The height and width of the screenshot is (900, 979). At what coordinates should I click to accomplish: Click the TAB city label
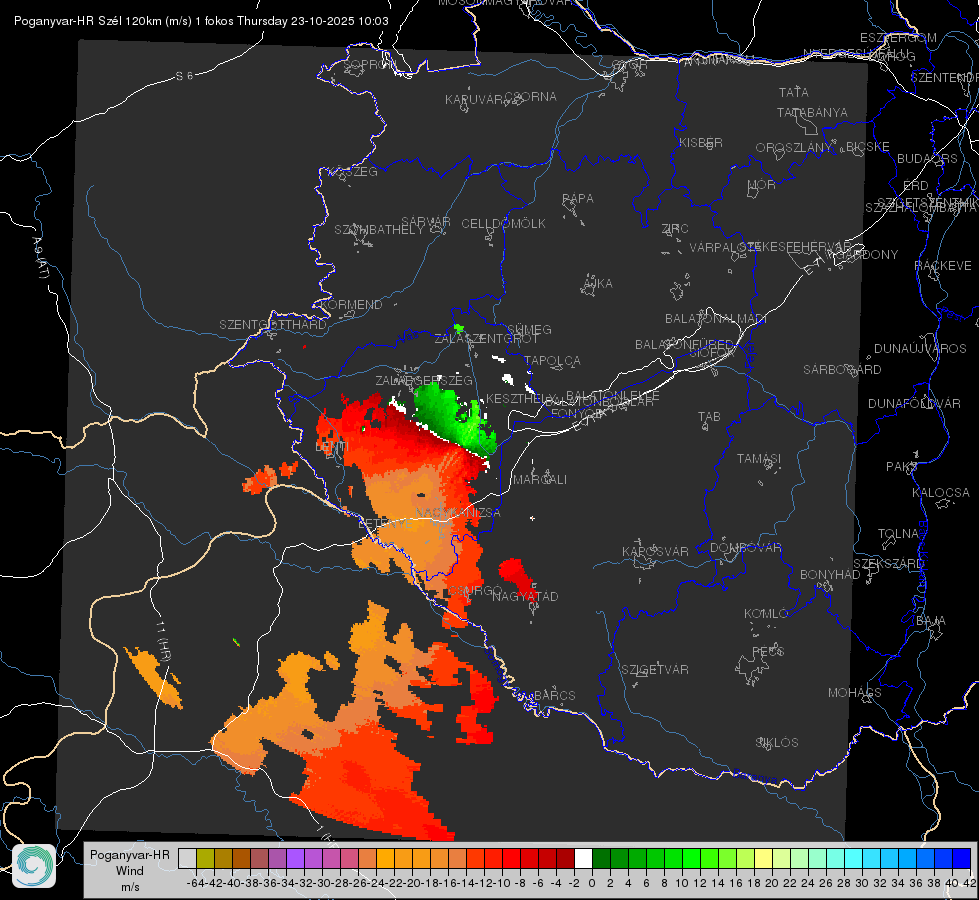coord(709,417)
